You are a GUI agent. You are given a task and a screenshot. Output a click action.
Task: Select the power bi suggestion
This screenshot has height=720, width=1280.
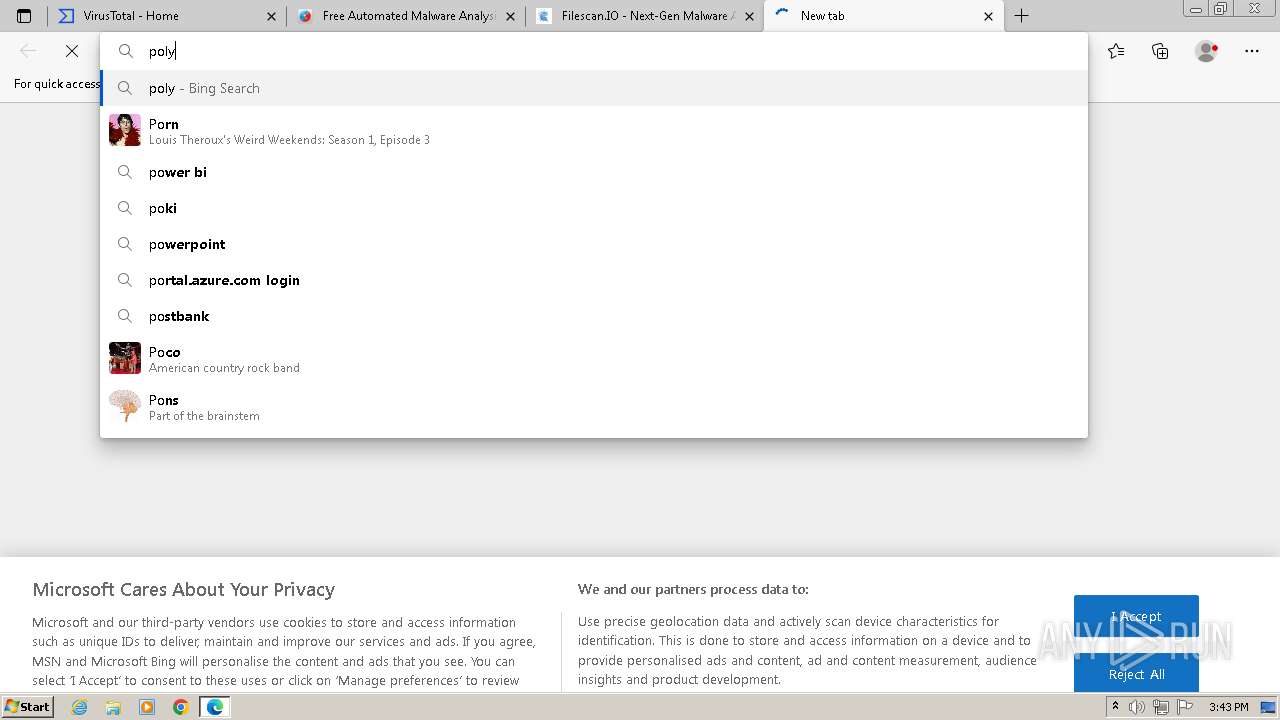click(x=594, y=172)
